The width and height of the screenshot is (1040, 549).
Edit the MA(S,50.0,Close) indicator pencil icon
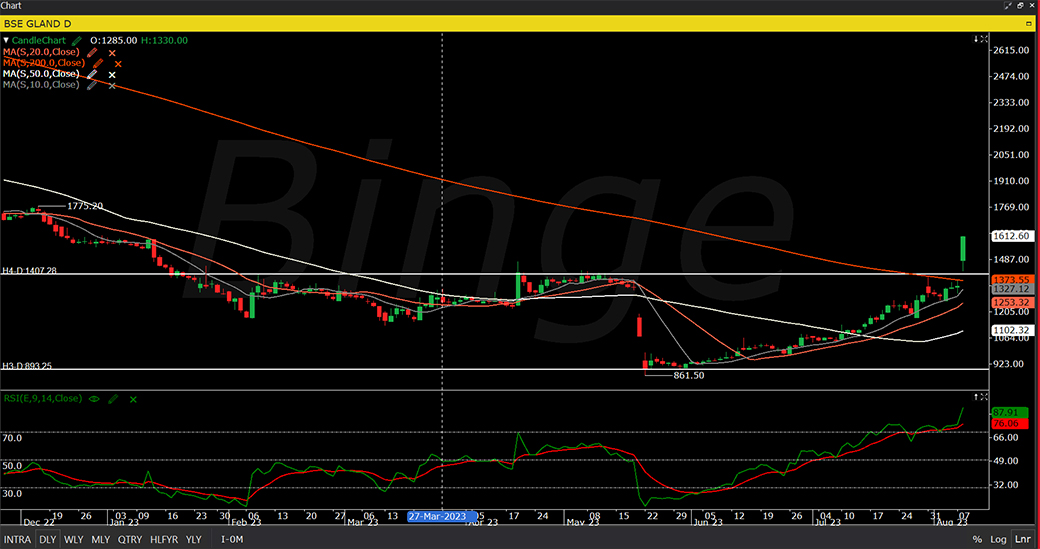92,74
